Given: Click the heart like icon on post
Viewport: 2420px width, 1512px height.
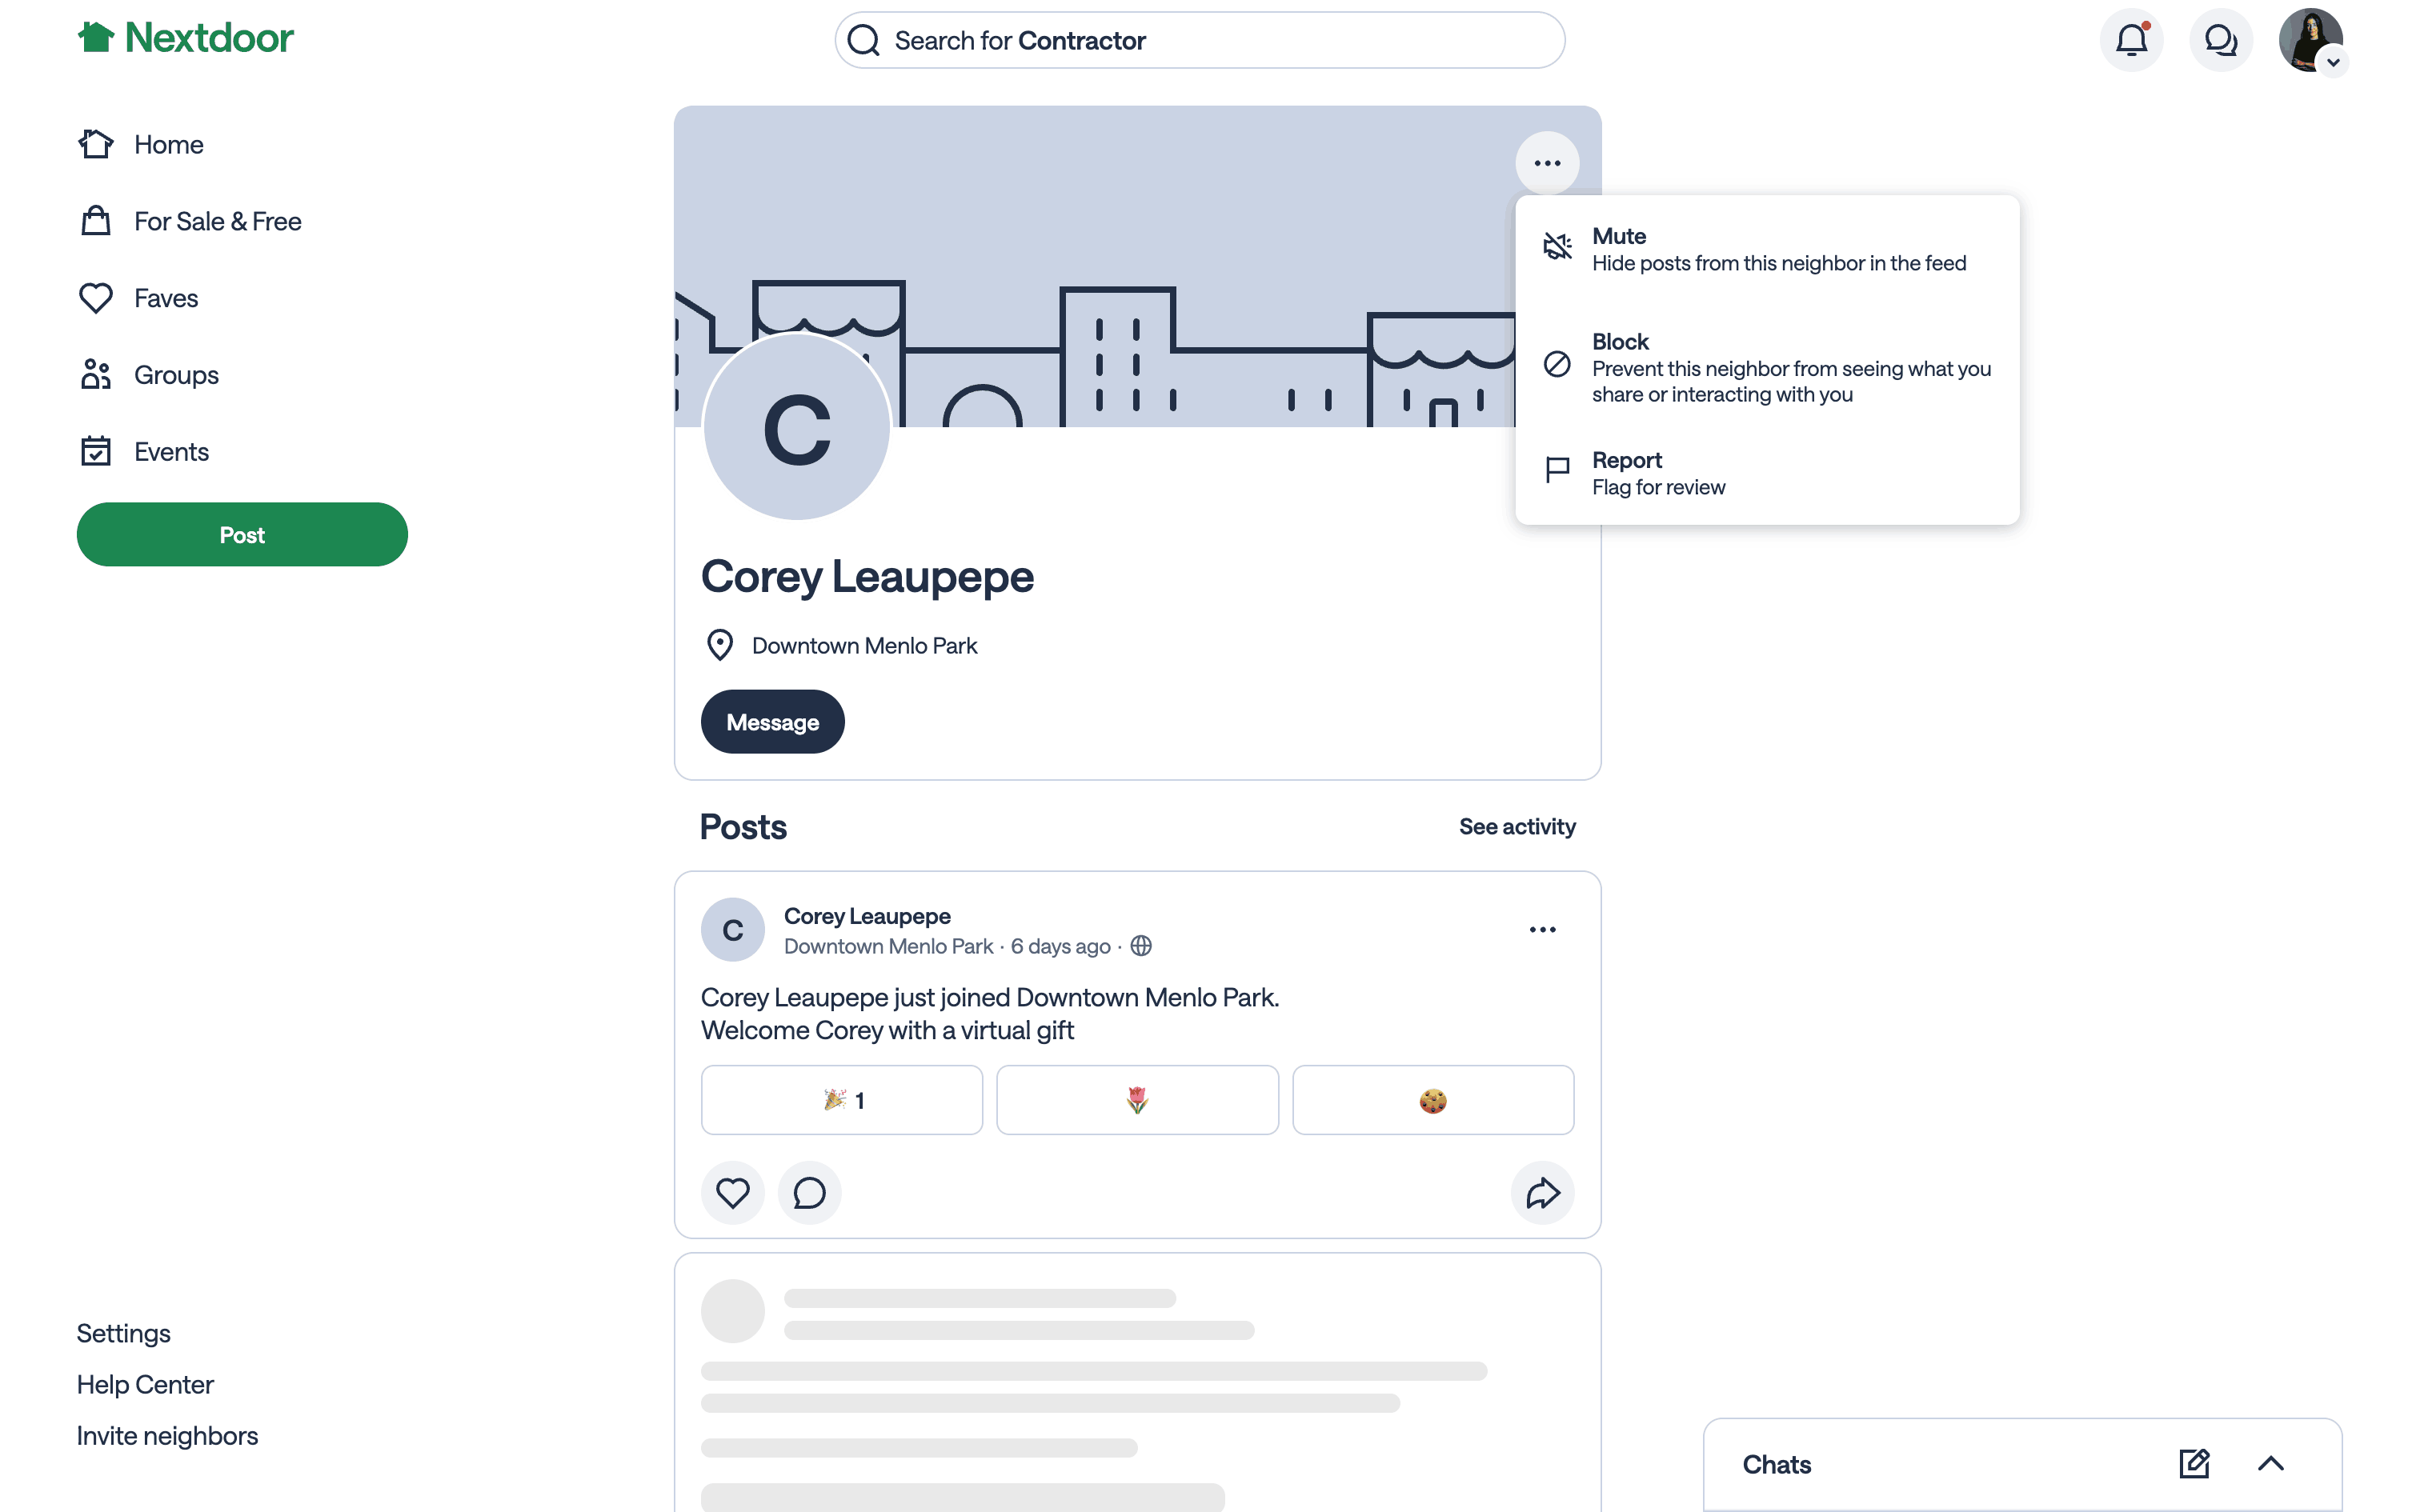Looking at the screenshot, I should 732,1192.
